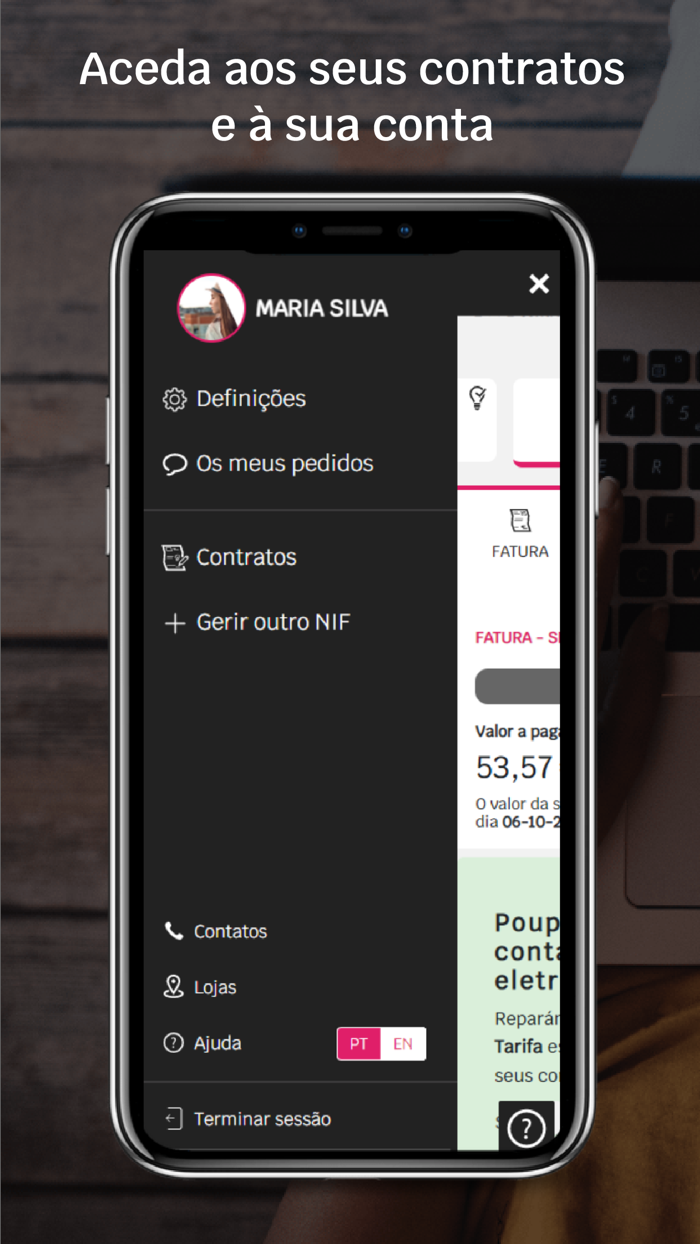
Task: Tap the plus icon for Gerir outro NIF
Action: pos(175,623)
